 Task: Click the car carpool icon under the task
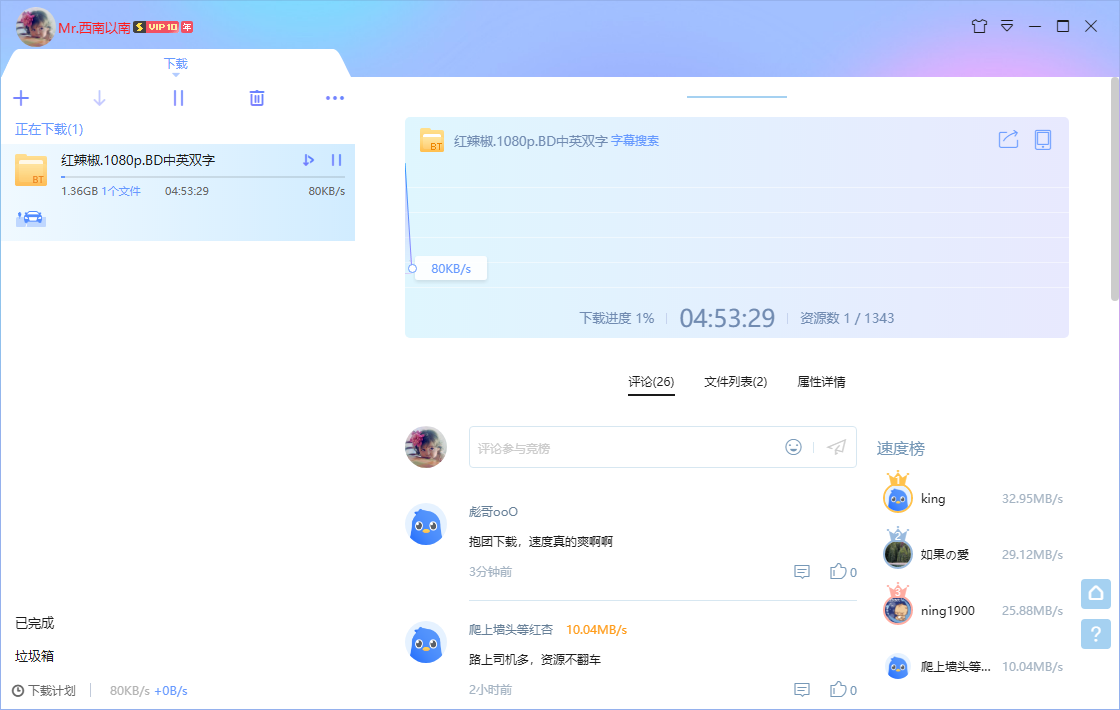click(x=31, y=218)
